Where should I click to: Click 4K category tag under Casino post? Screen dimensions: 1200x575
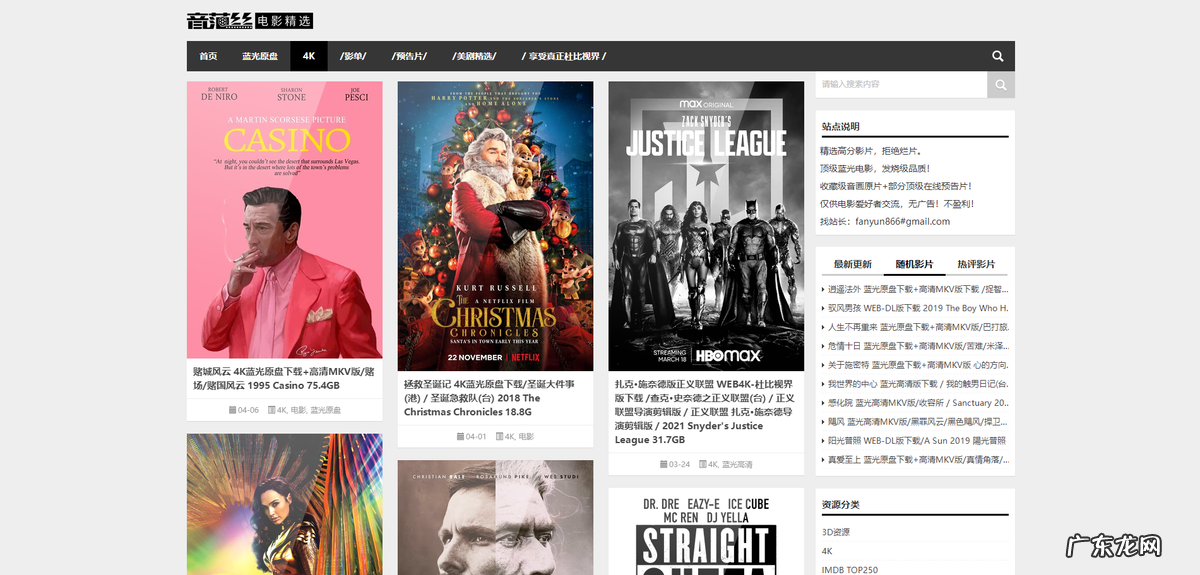click(282, 410)
